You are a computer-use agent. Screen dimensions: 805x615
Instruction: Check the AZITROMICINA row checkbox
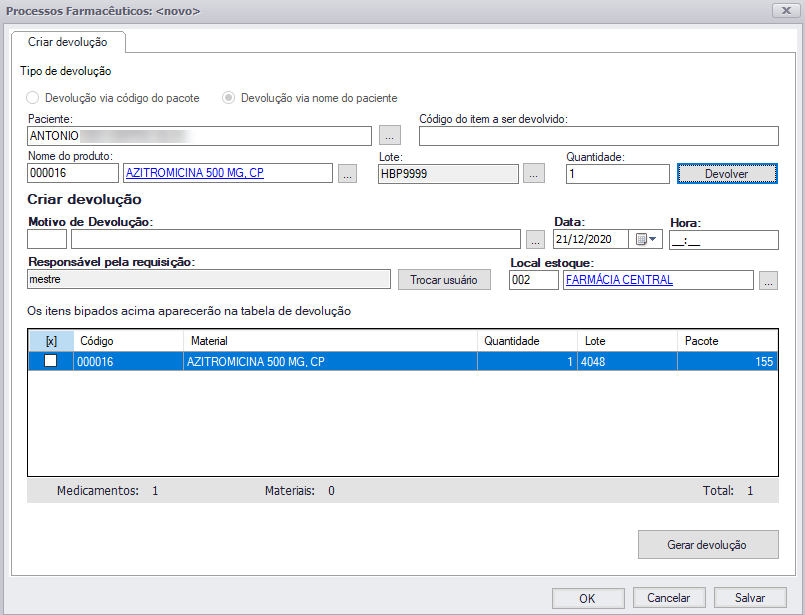click(50, 361)
